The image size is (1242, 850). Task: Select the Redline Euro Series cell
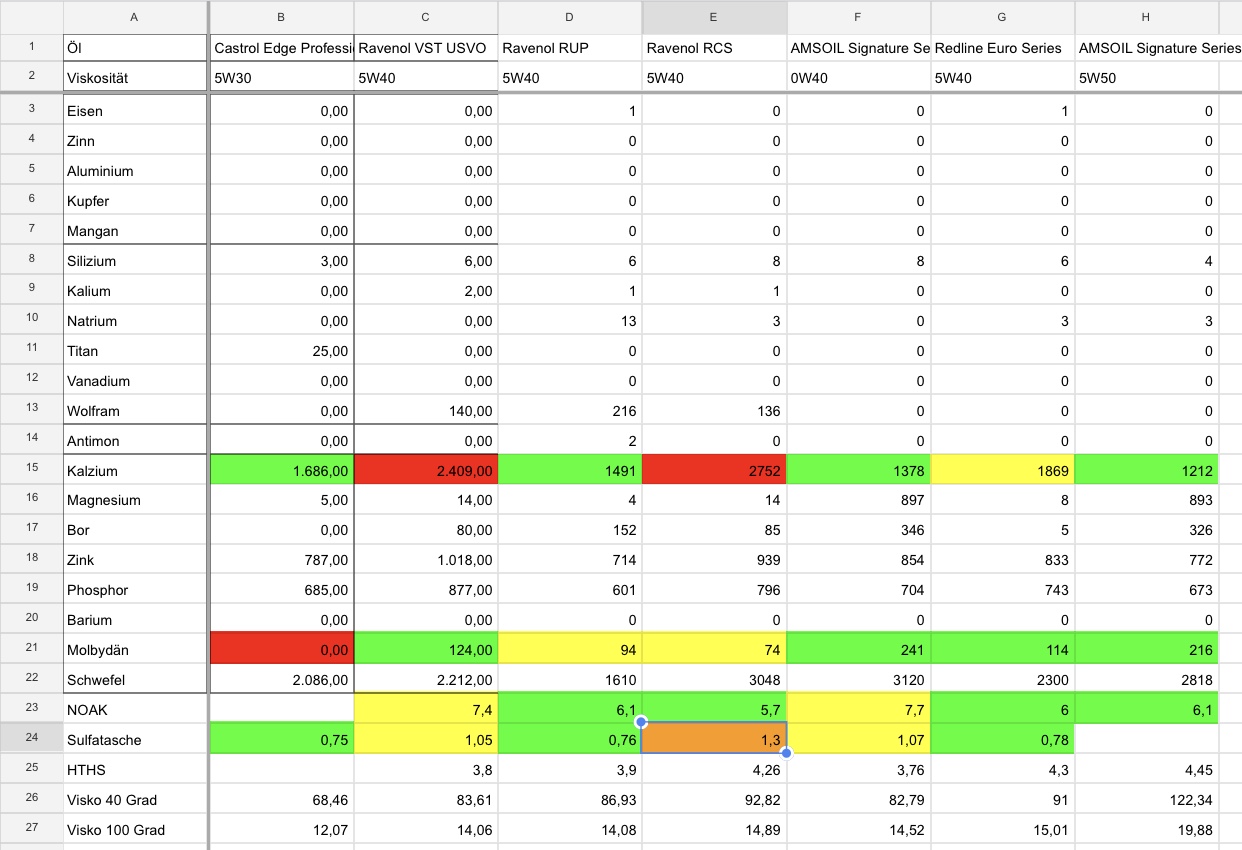(x=1003, y=48)
